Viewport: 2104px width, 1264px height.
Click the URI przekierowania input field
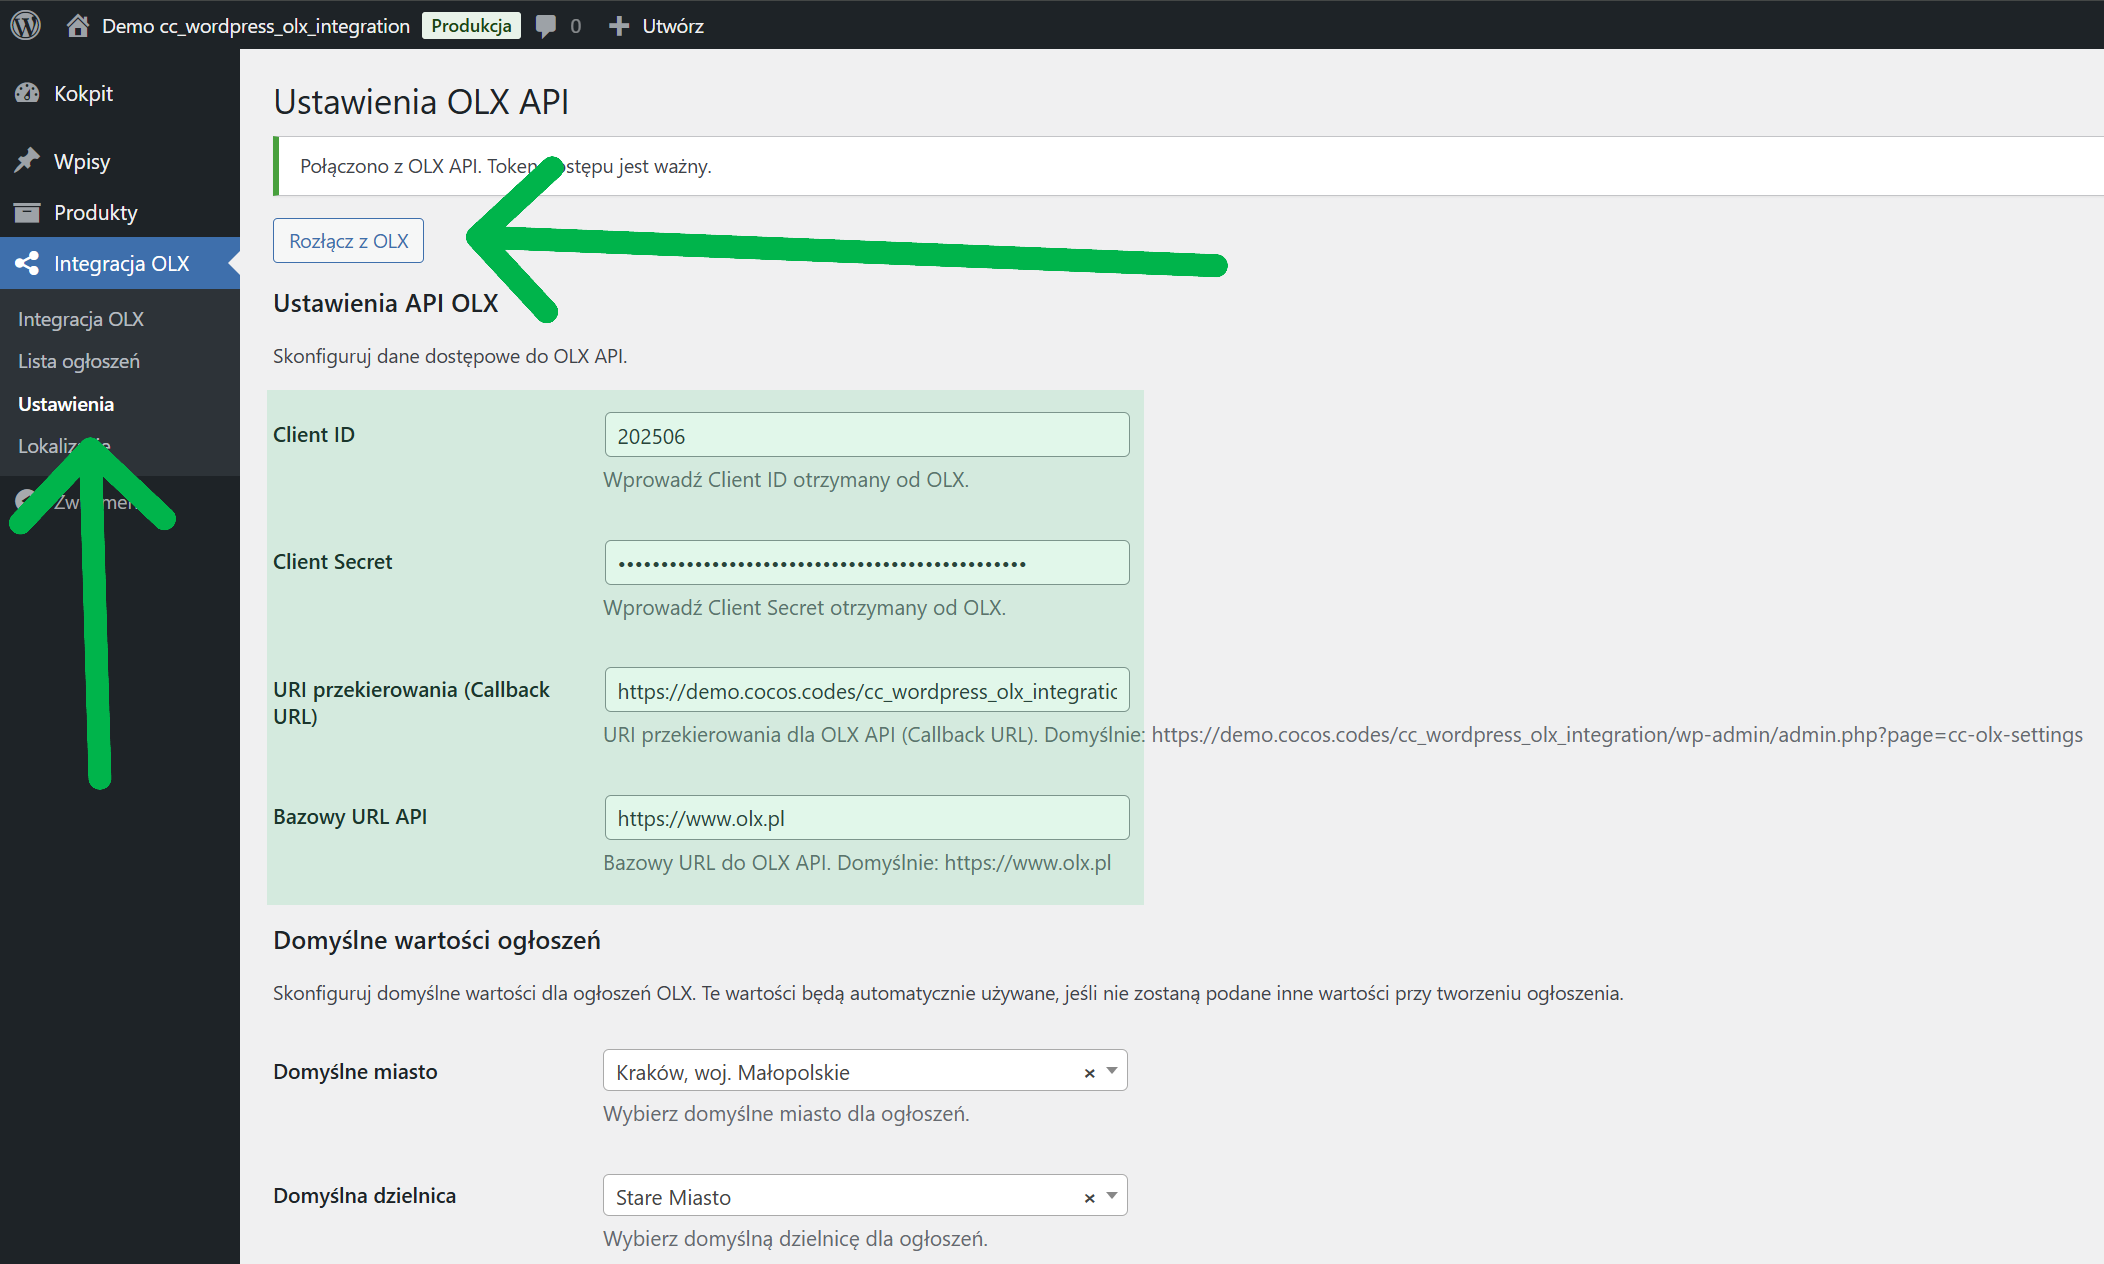[867, 690]
